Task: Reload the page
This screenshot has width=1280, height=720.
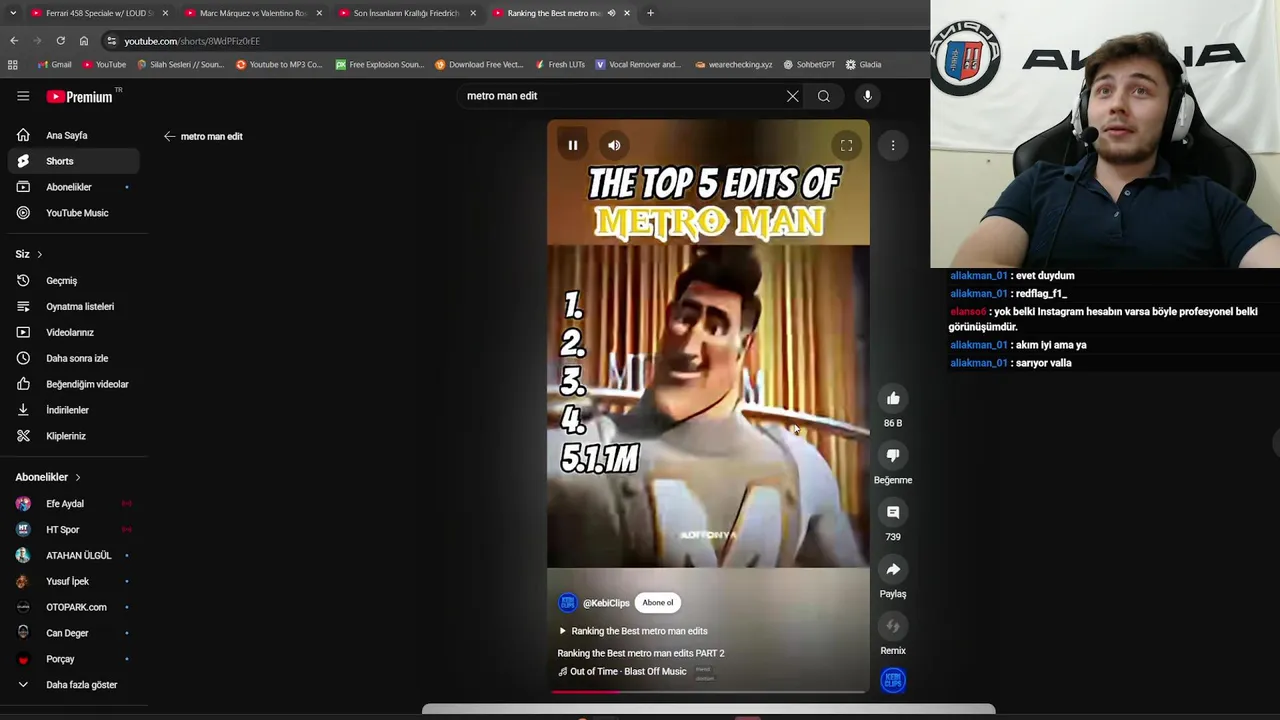Action: (60, 41)
